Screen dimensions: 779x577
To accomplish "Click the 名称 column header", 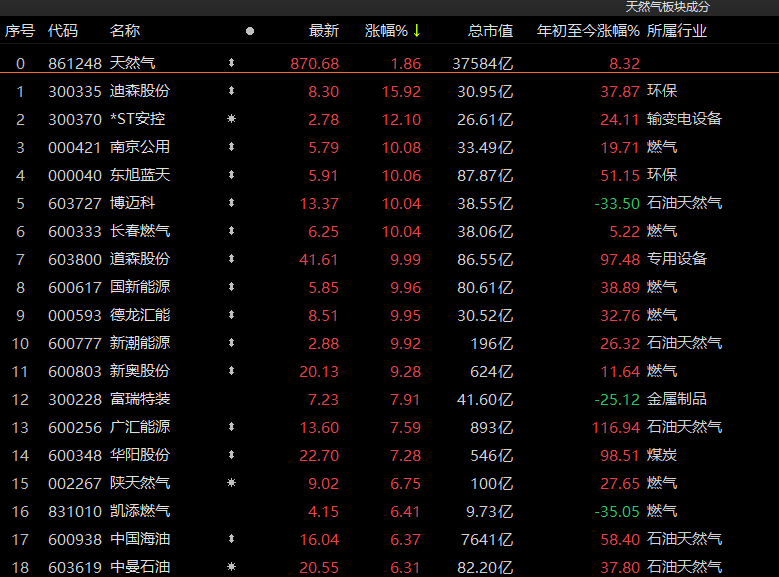I will [x=125, y=31].
